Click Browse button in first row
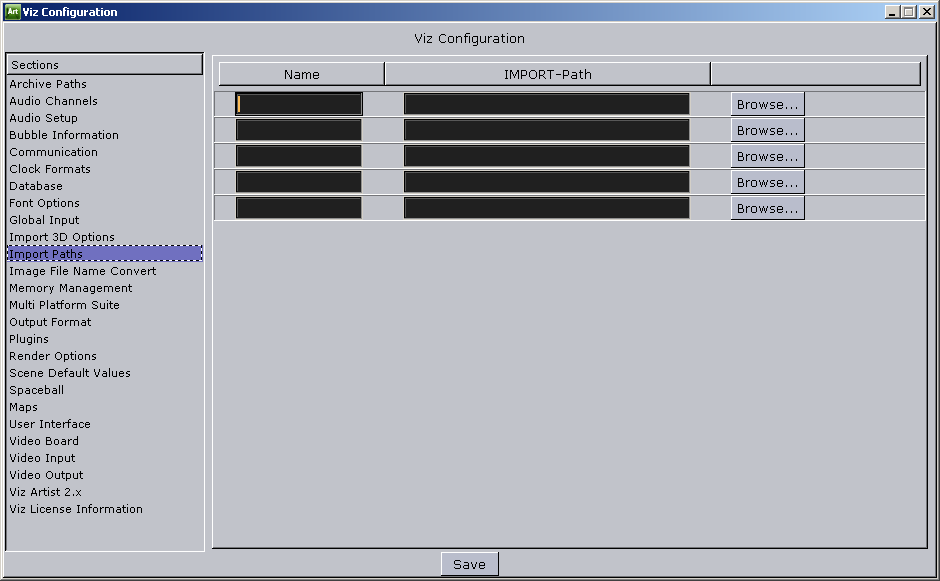The height and width of the screenshot is (581, 940). pos(767,104)
